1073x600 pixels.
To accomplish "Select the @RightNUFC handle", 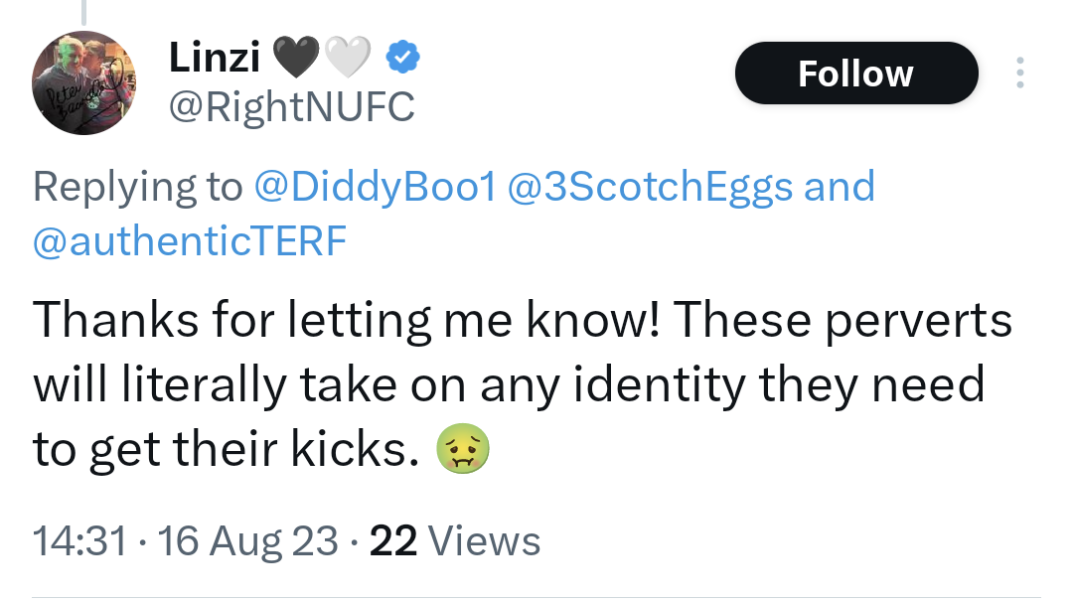I will pyautogui.click(x=293, y=105).
